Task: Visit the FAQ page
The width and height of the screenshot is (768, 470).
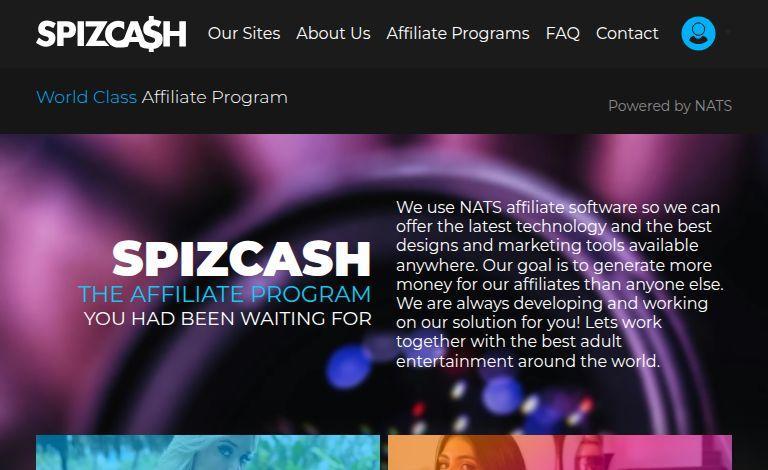Action: pos(563,33)
